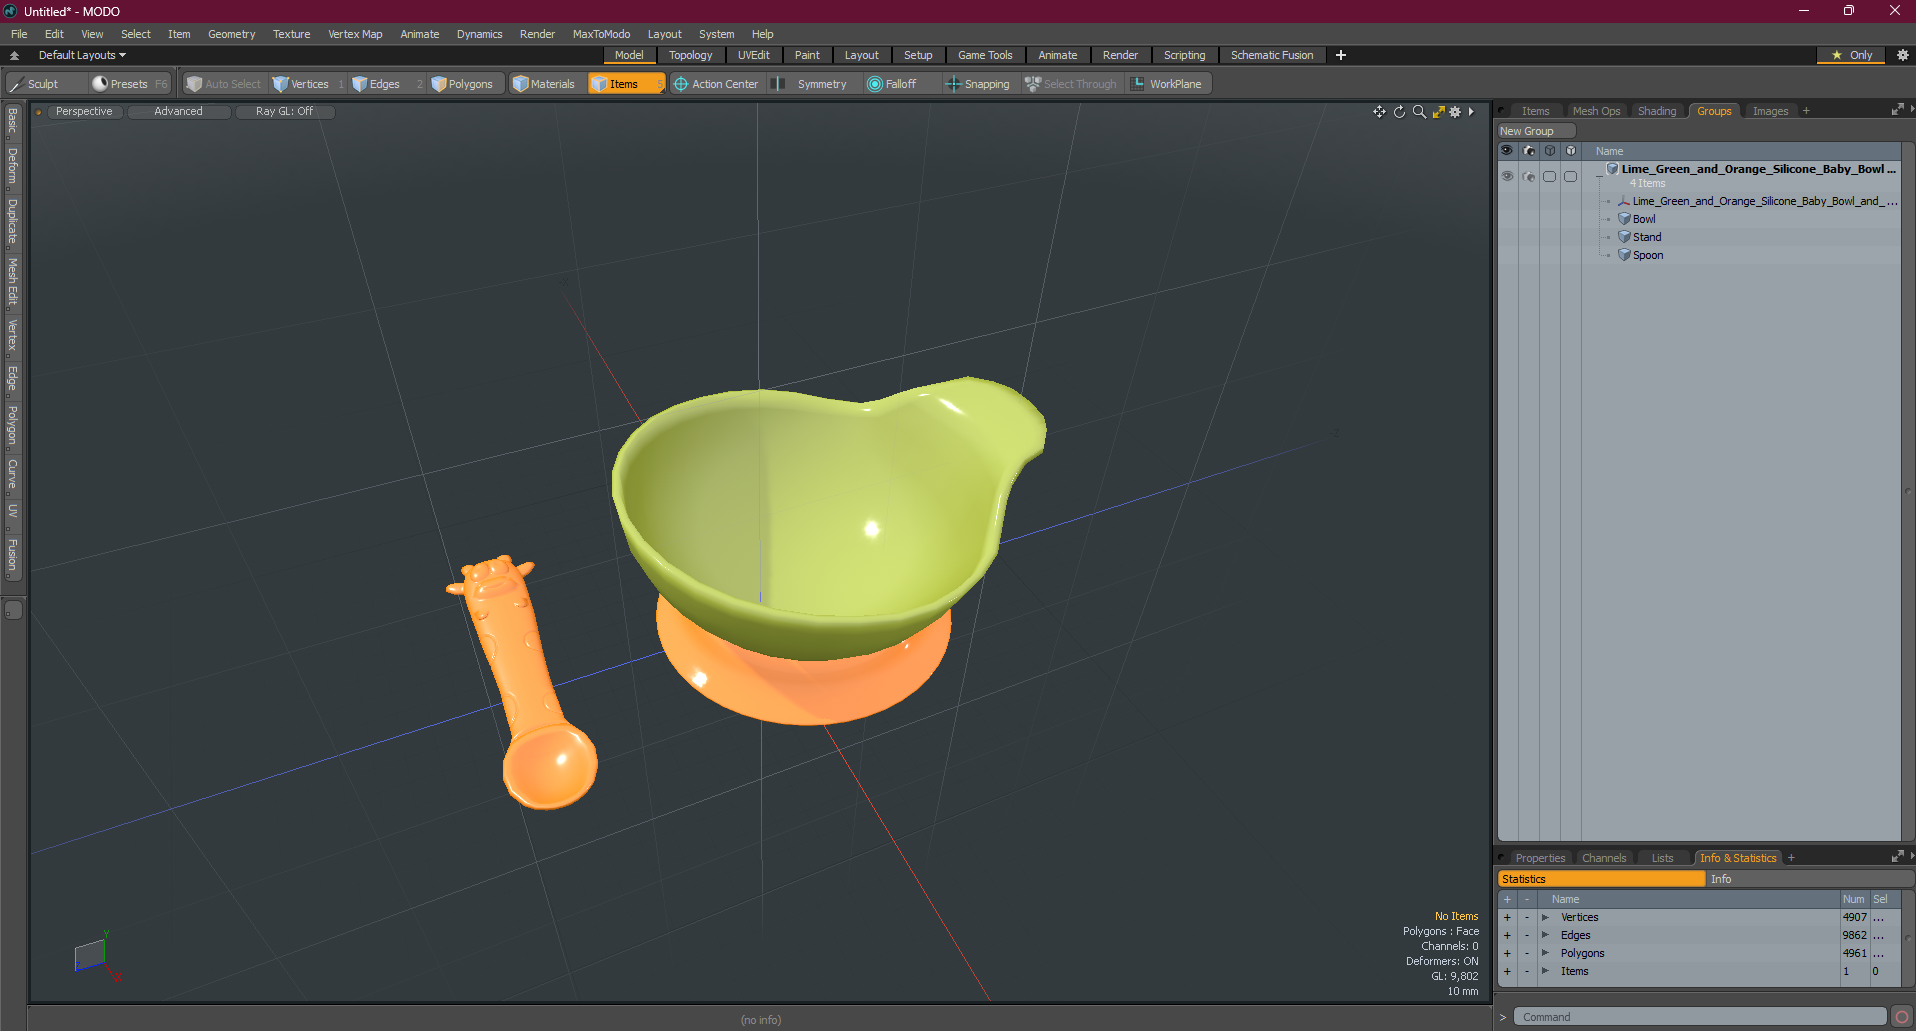Switch to the Shading panel tab
The image size is (1916, 1031).
coord(1656,111)
